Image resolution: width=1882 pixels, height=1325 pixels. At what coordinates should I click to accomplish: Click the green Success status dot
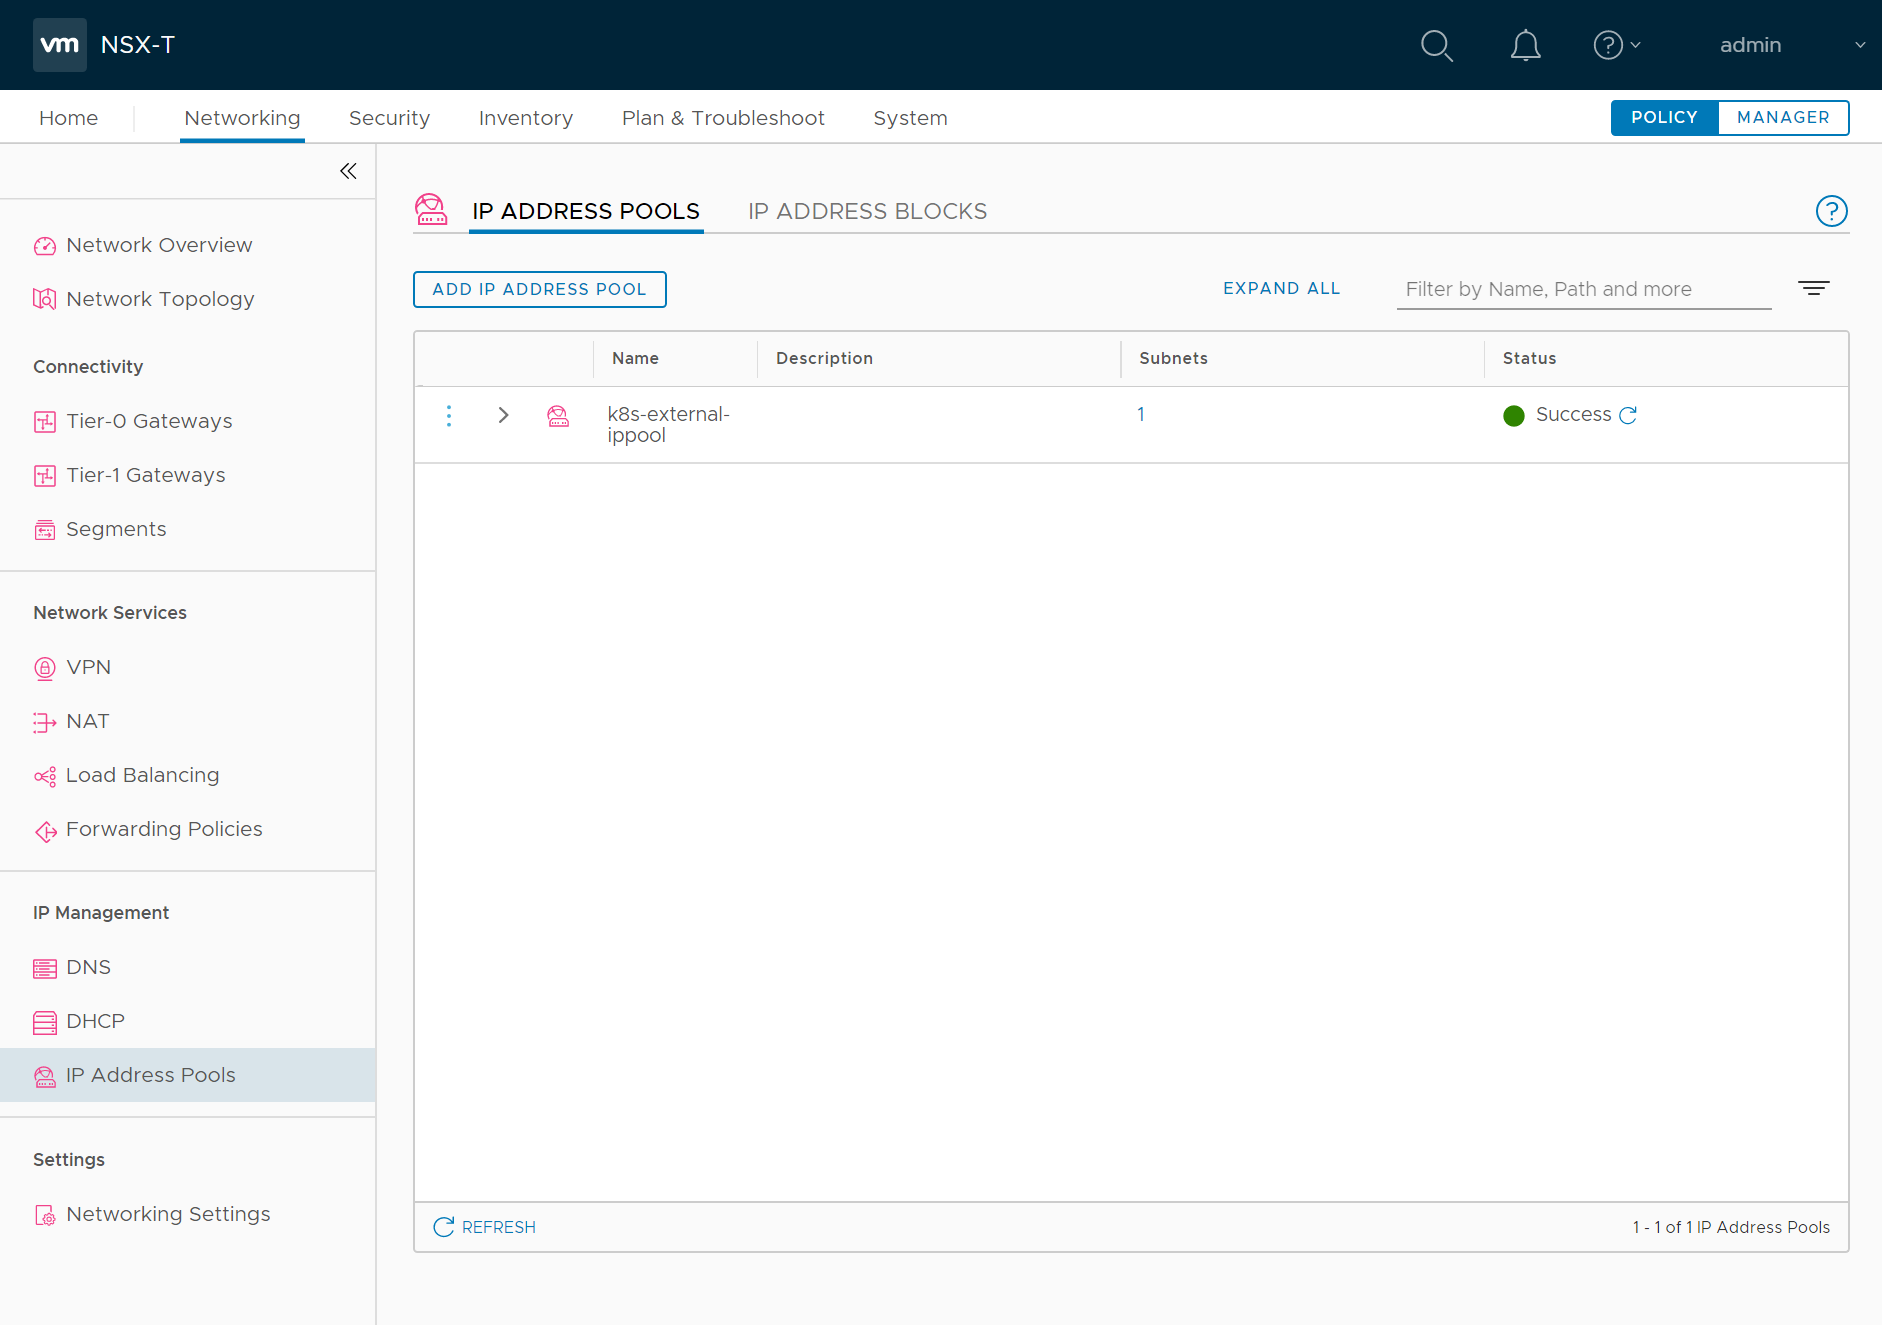(x=1514, y=416)
